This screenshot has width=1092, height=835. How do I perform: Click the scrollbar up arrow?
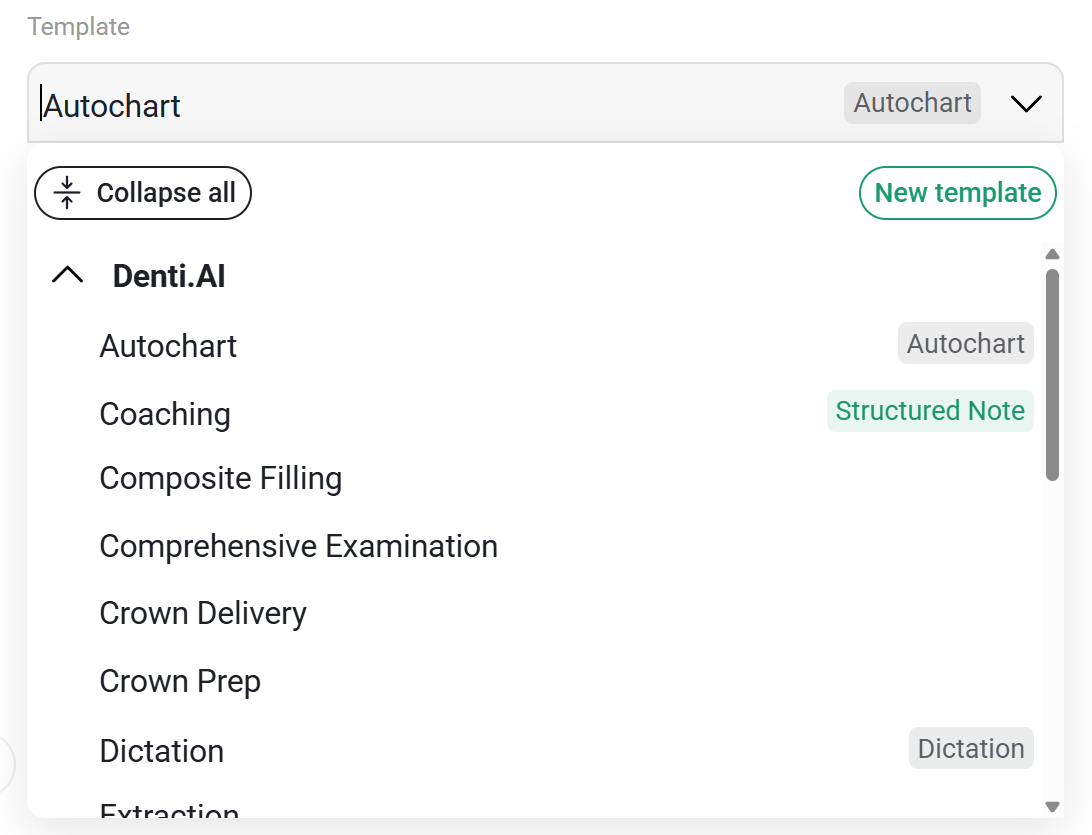1052,254
